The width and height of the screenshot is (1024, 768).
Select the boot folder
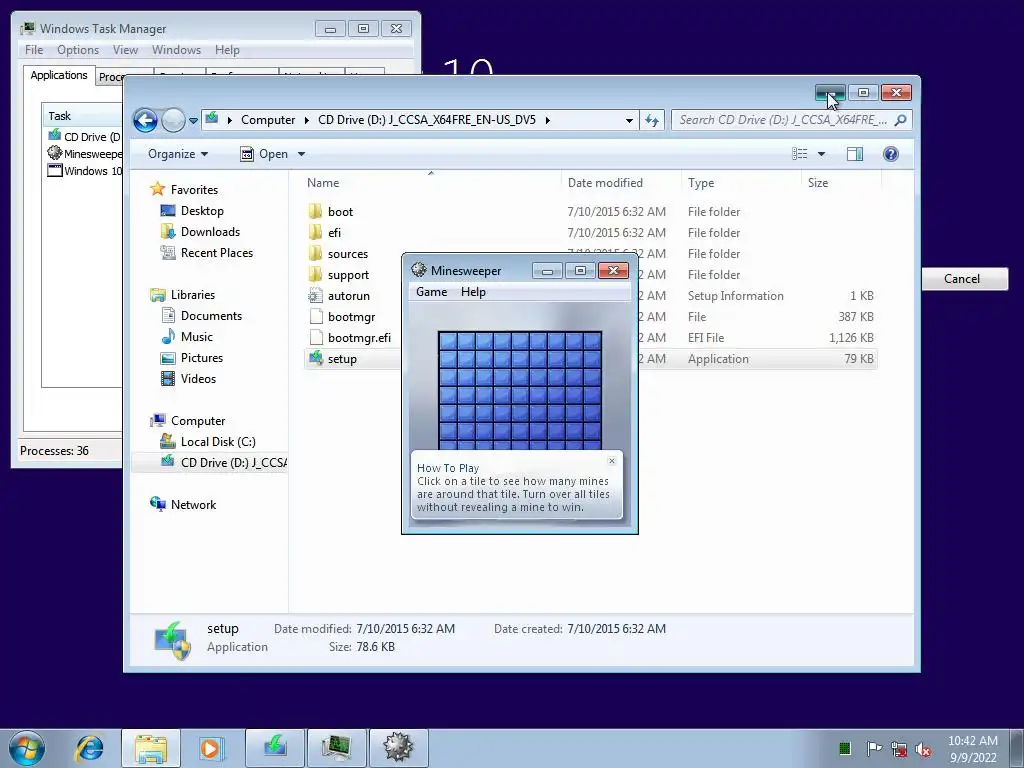point(340,212)
